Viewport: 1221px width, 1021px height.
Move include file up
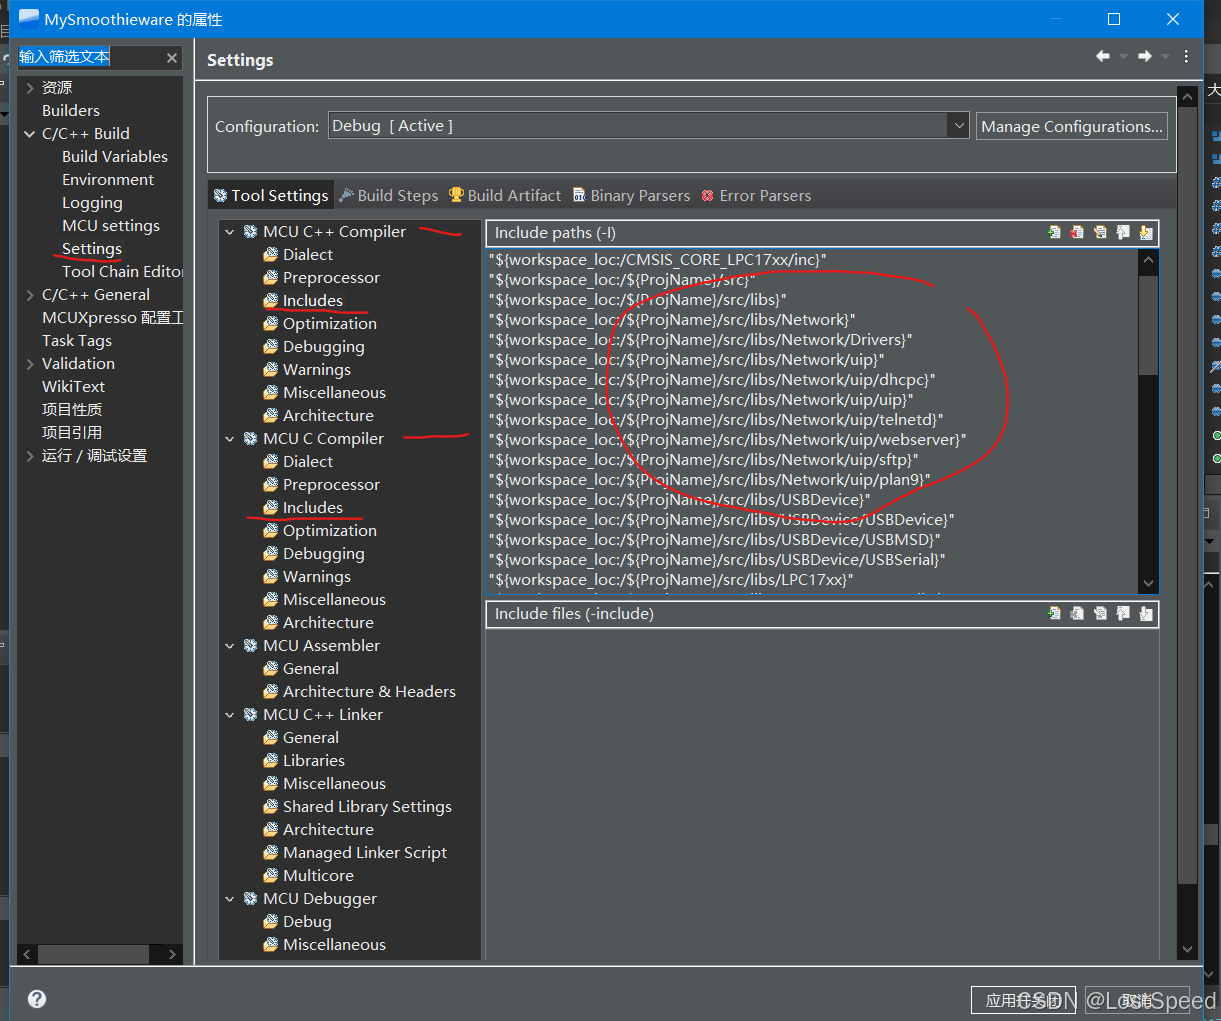(1123, 613)
